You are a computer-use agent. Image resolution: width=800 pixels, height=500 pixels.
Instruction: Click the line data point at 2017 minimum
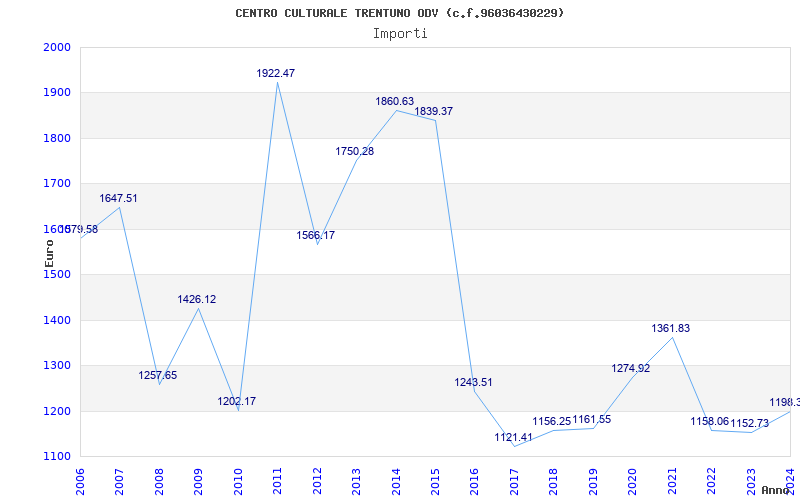(514, 446)
